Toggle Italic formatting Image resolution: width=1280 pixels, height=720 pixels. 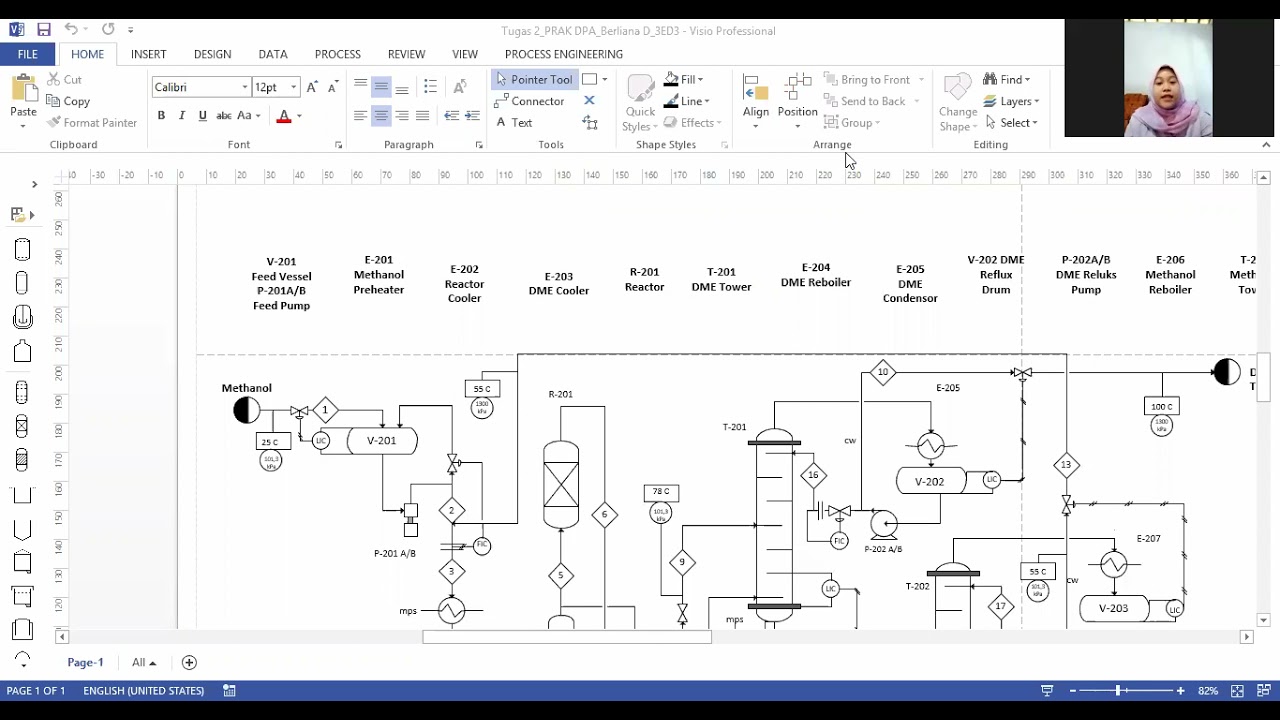tap(182, 116)
